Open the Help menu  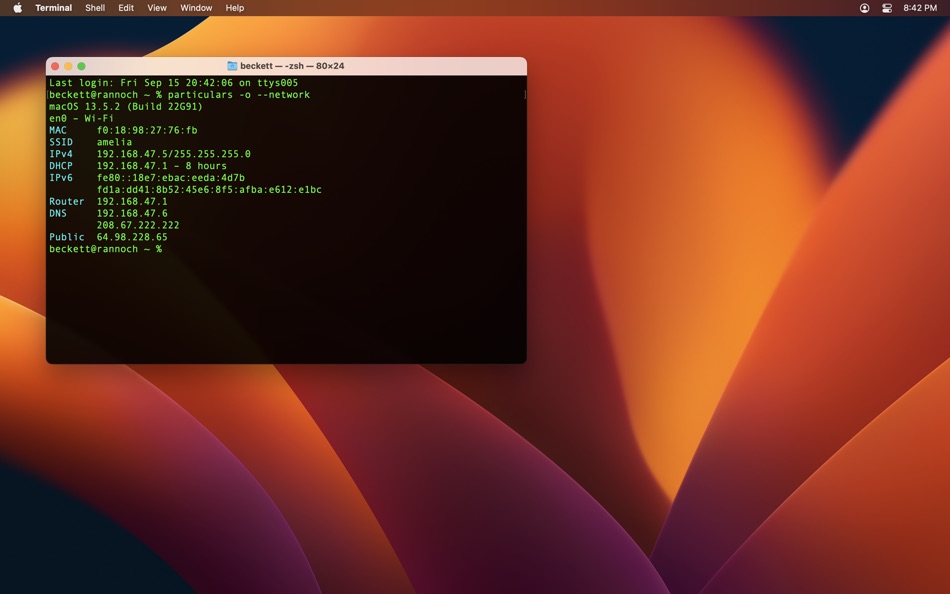tap(234, 8)
